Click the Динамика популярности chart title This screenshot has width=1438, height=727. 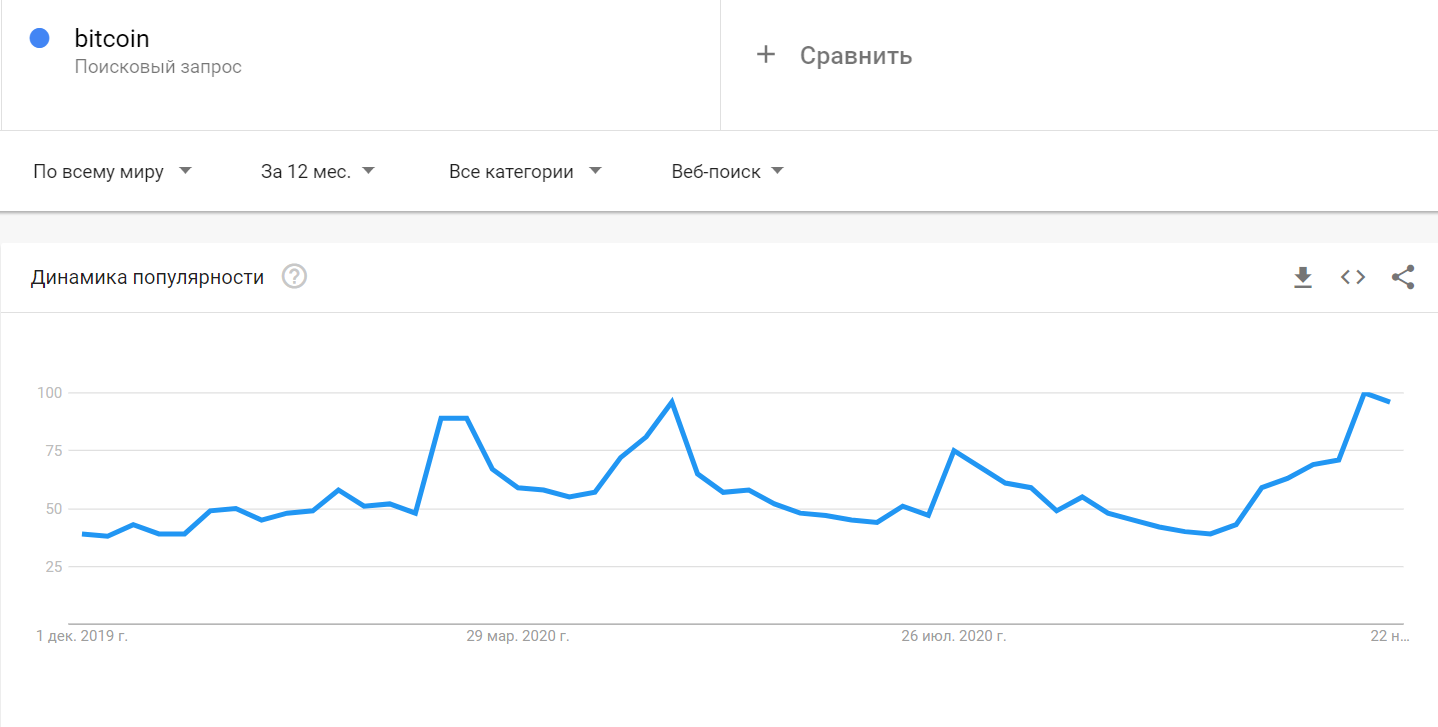tap(147, 277)
